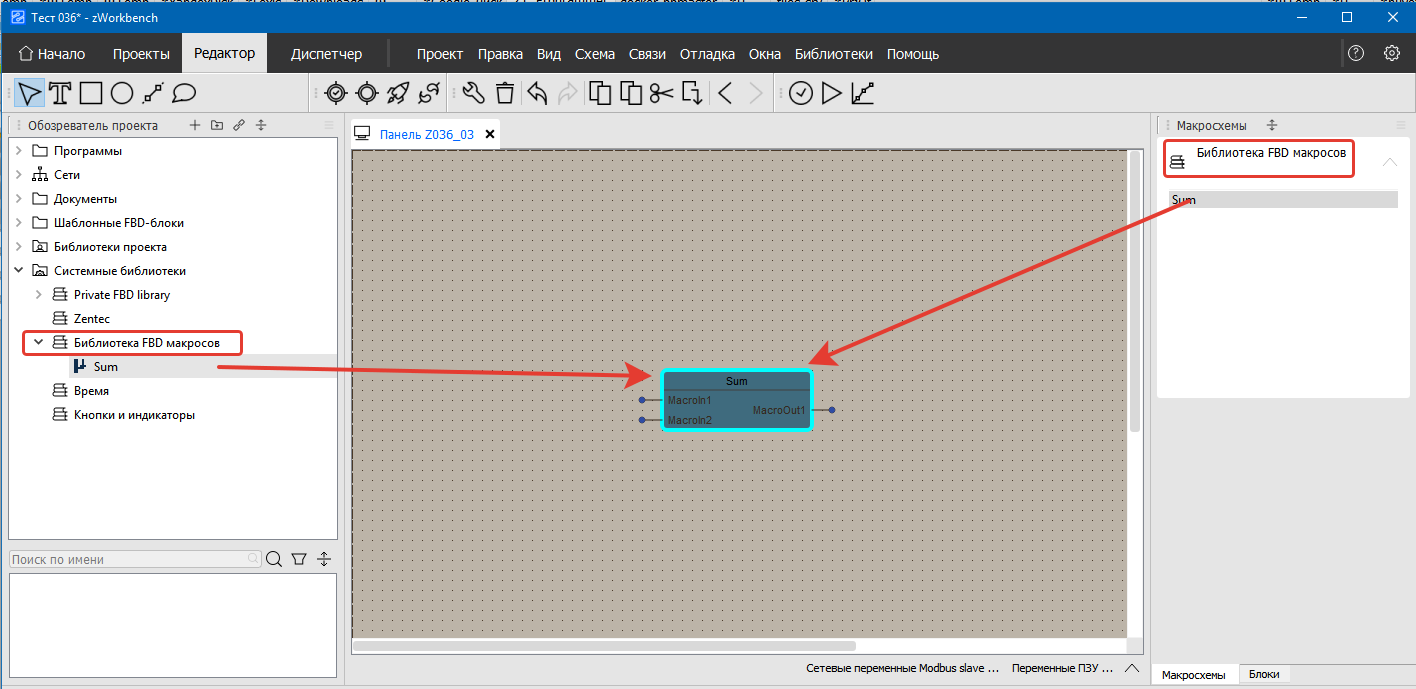Collapse the Библиотека FBD макросов right panel

1389,162
